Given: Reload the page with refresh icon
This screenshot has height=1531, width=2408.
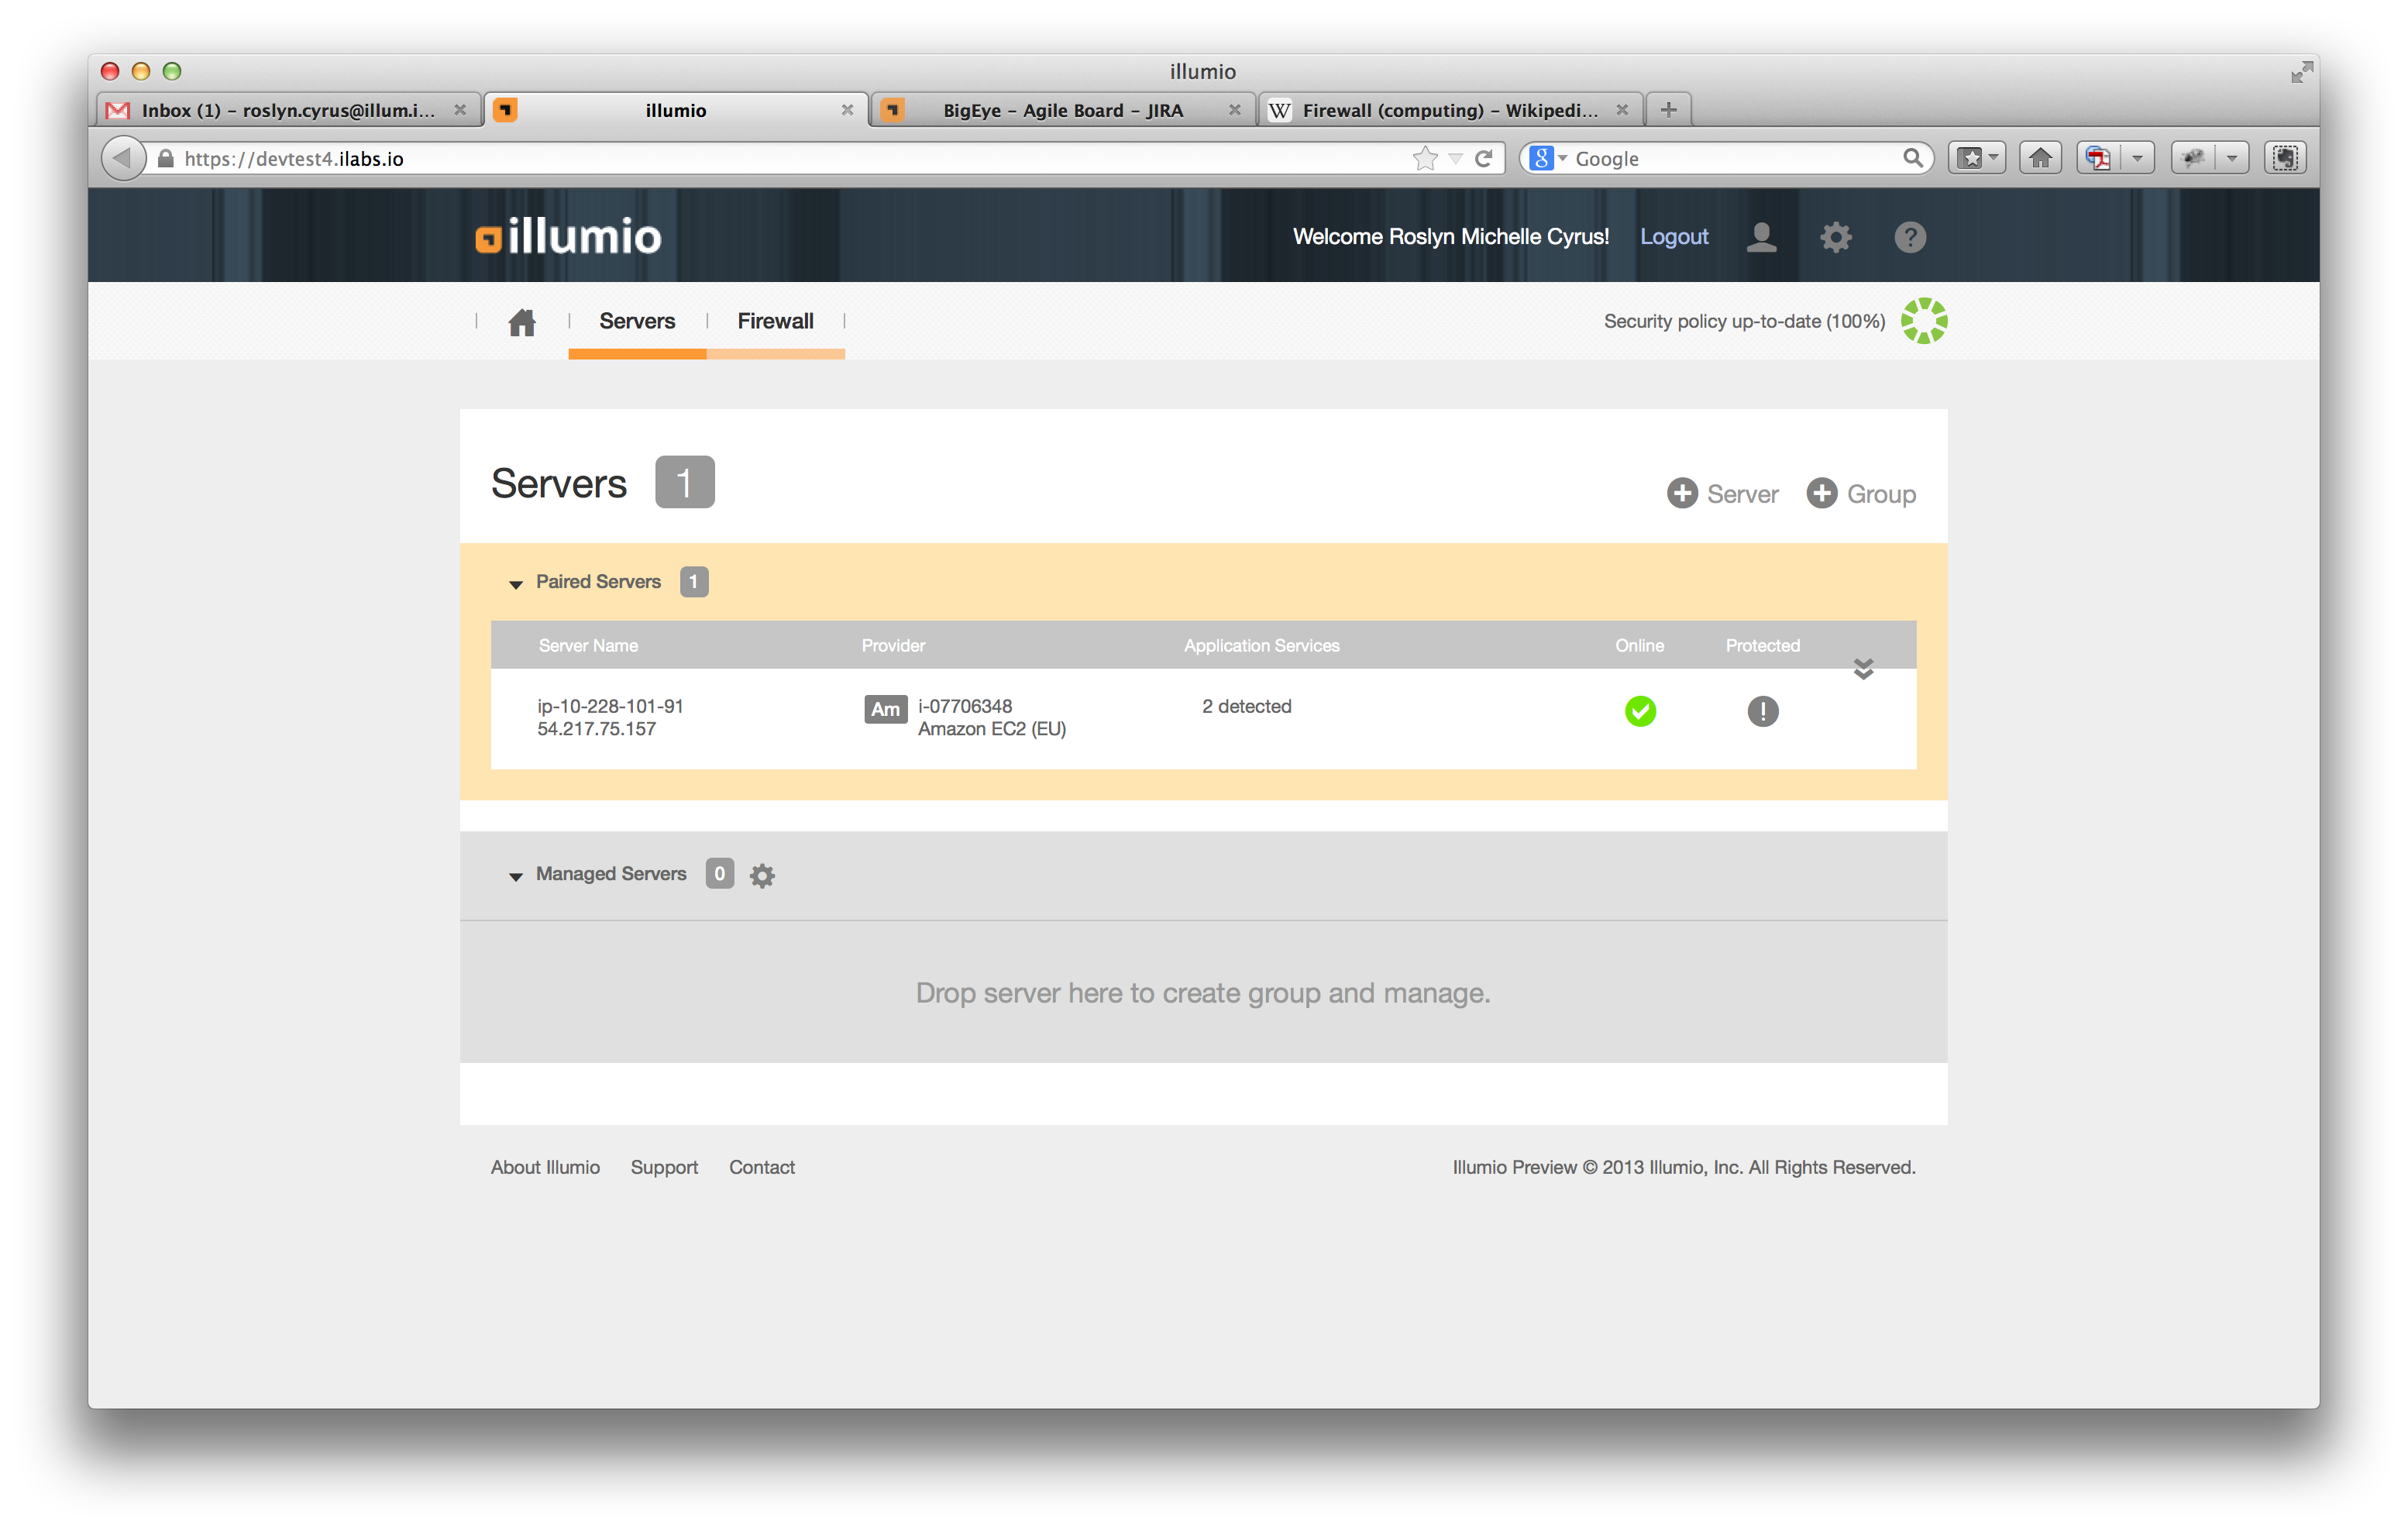Looking at the screenshot, I should pyautogui.click(x=1484, y=158).
